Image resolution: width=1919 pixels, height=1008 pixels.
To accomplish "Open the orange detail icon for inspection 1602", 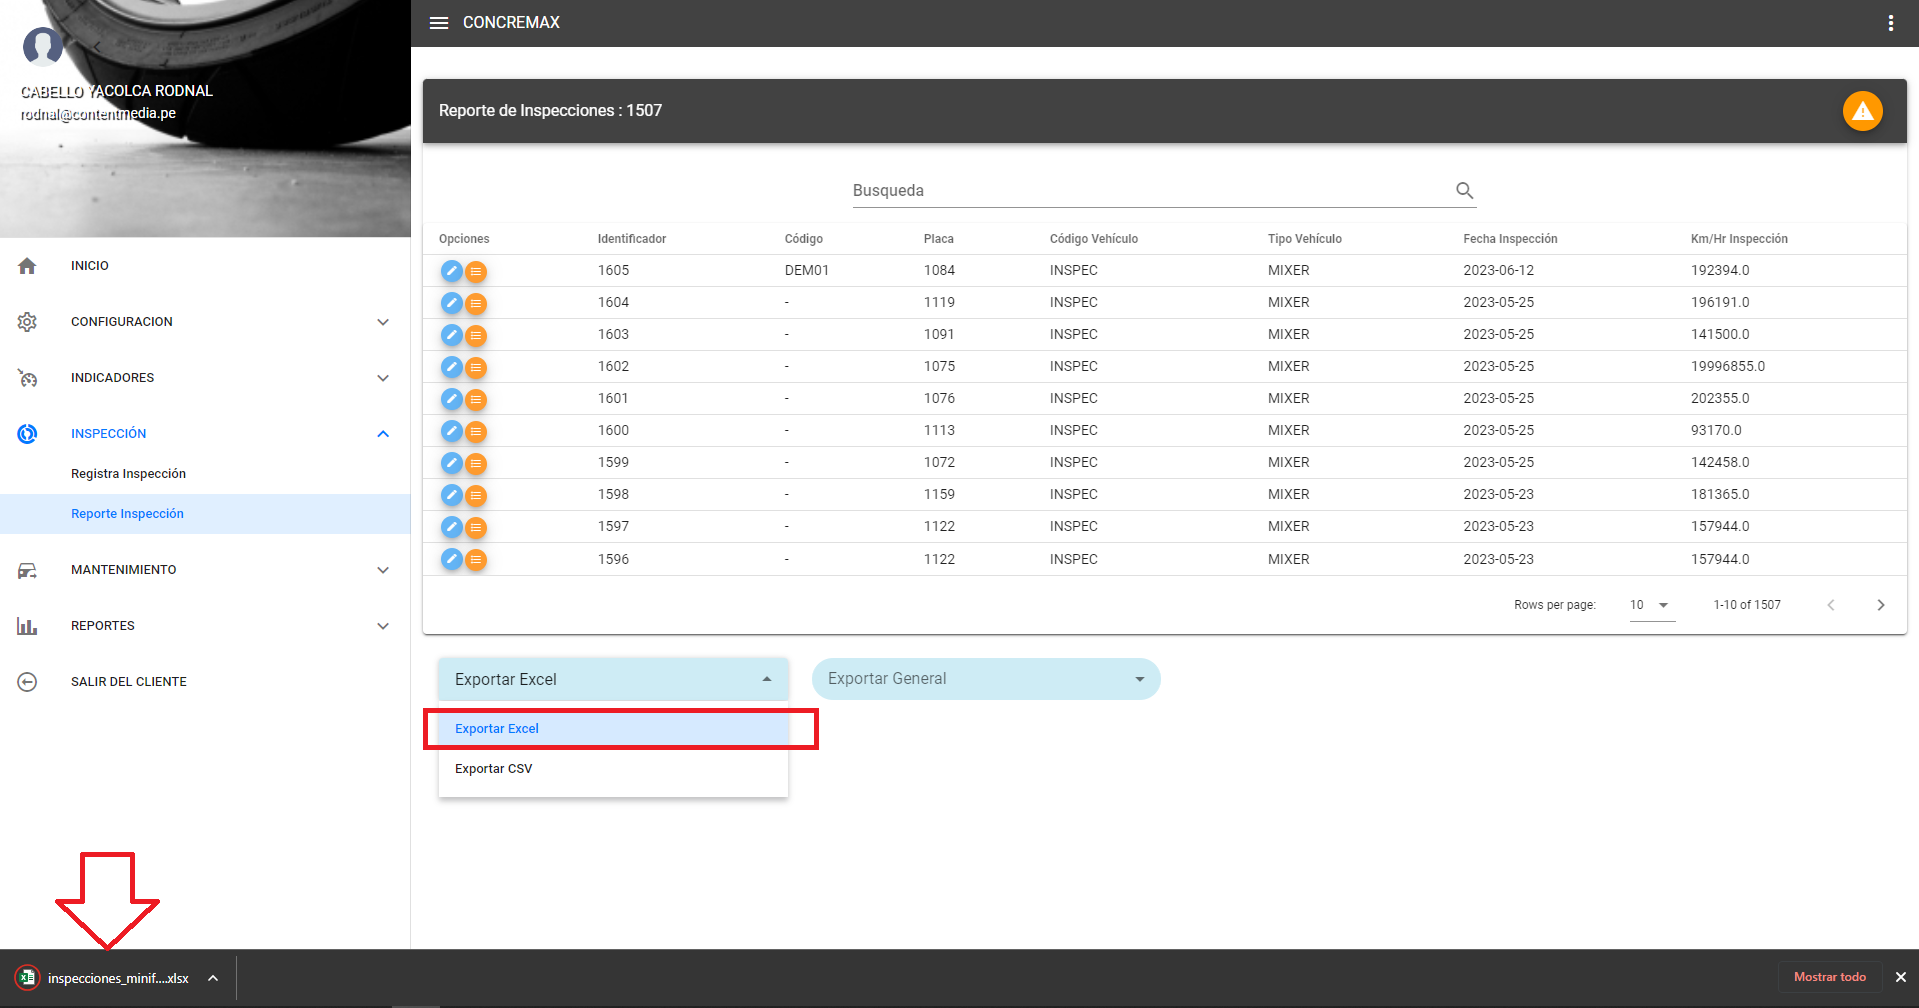I will click(x=476, y=367).
